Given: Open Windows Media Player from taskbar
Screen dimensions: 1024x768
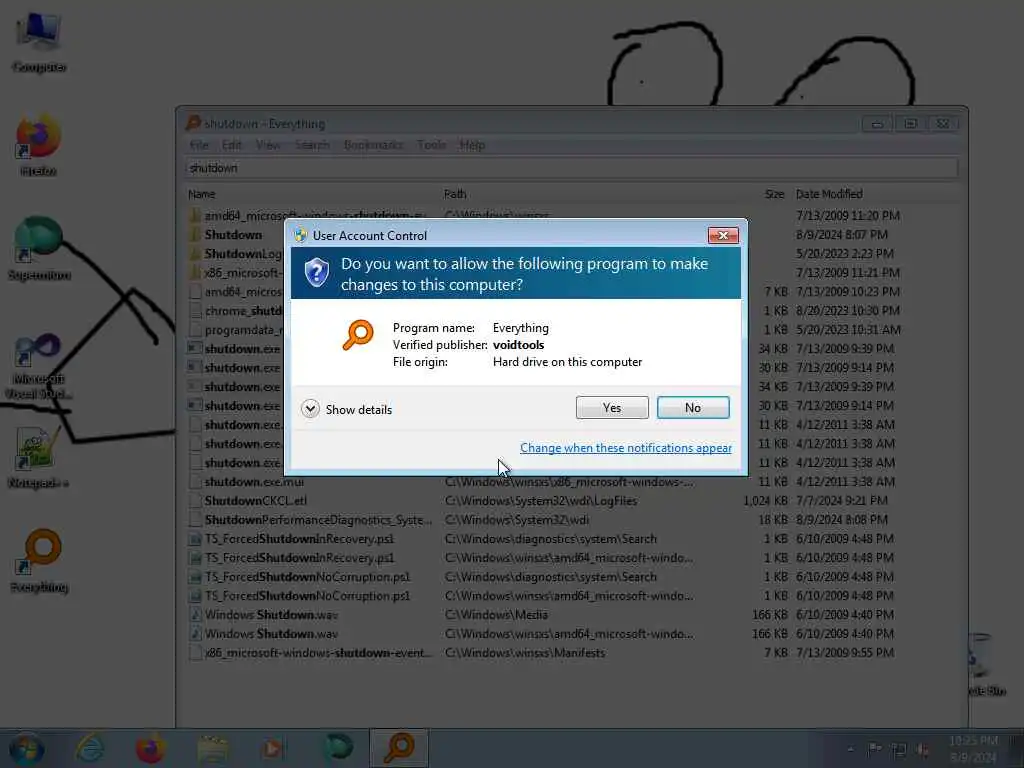Looking at the screenshot, I should pos(272,748).
